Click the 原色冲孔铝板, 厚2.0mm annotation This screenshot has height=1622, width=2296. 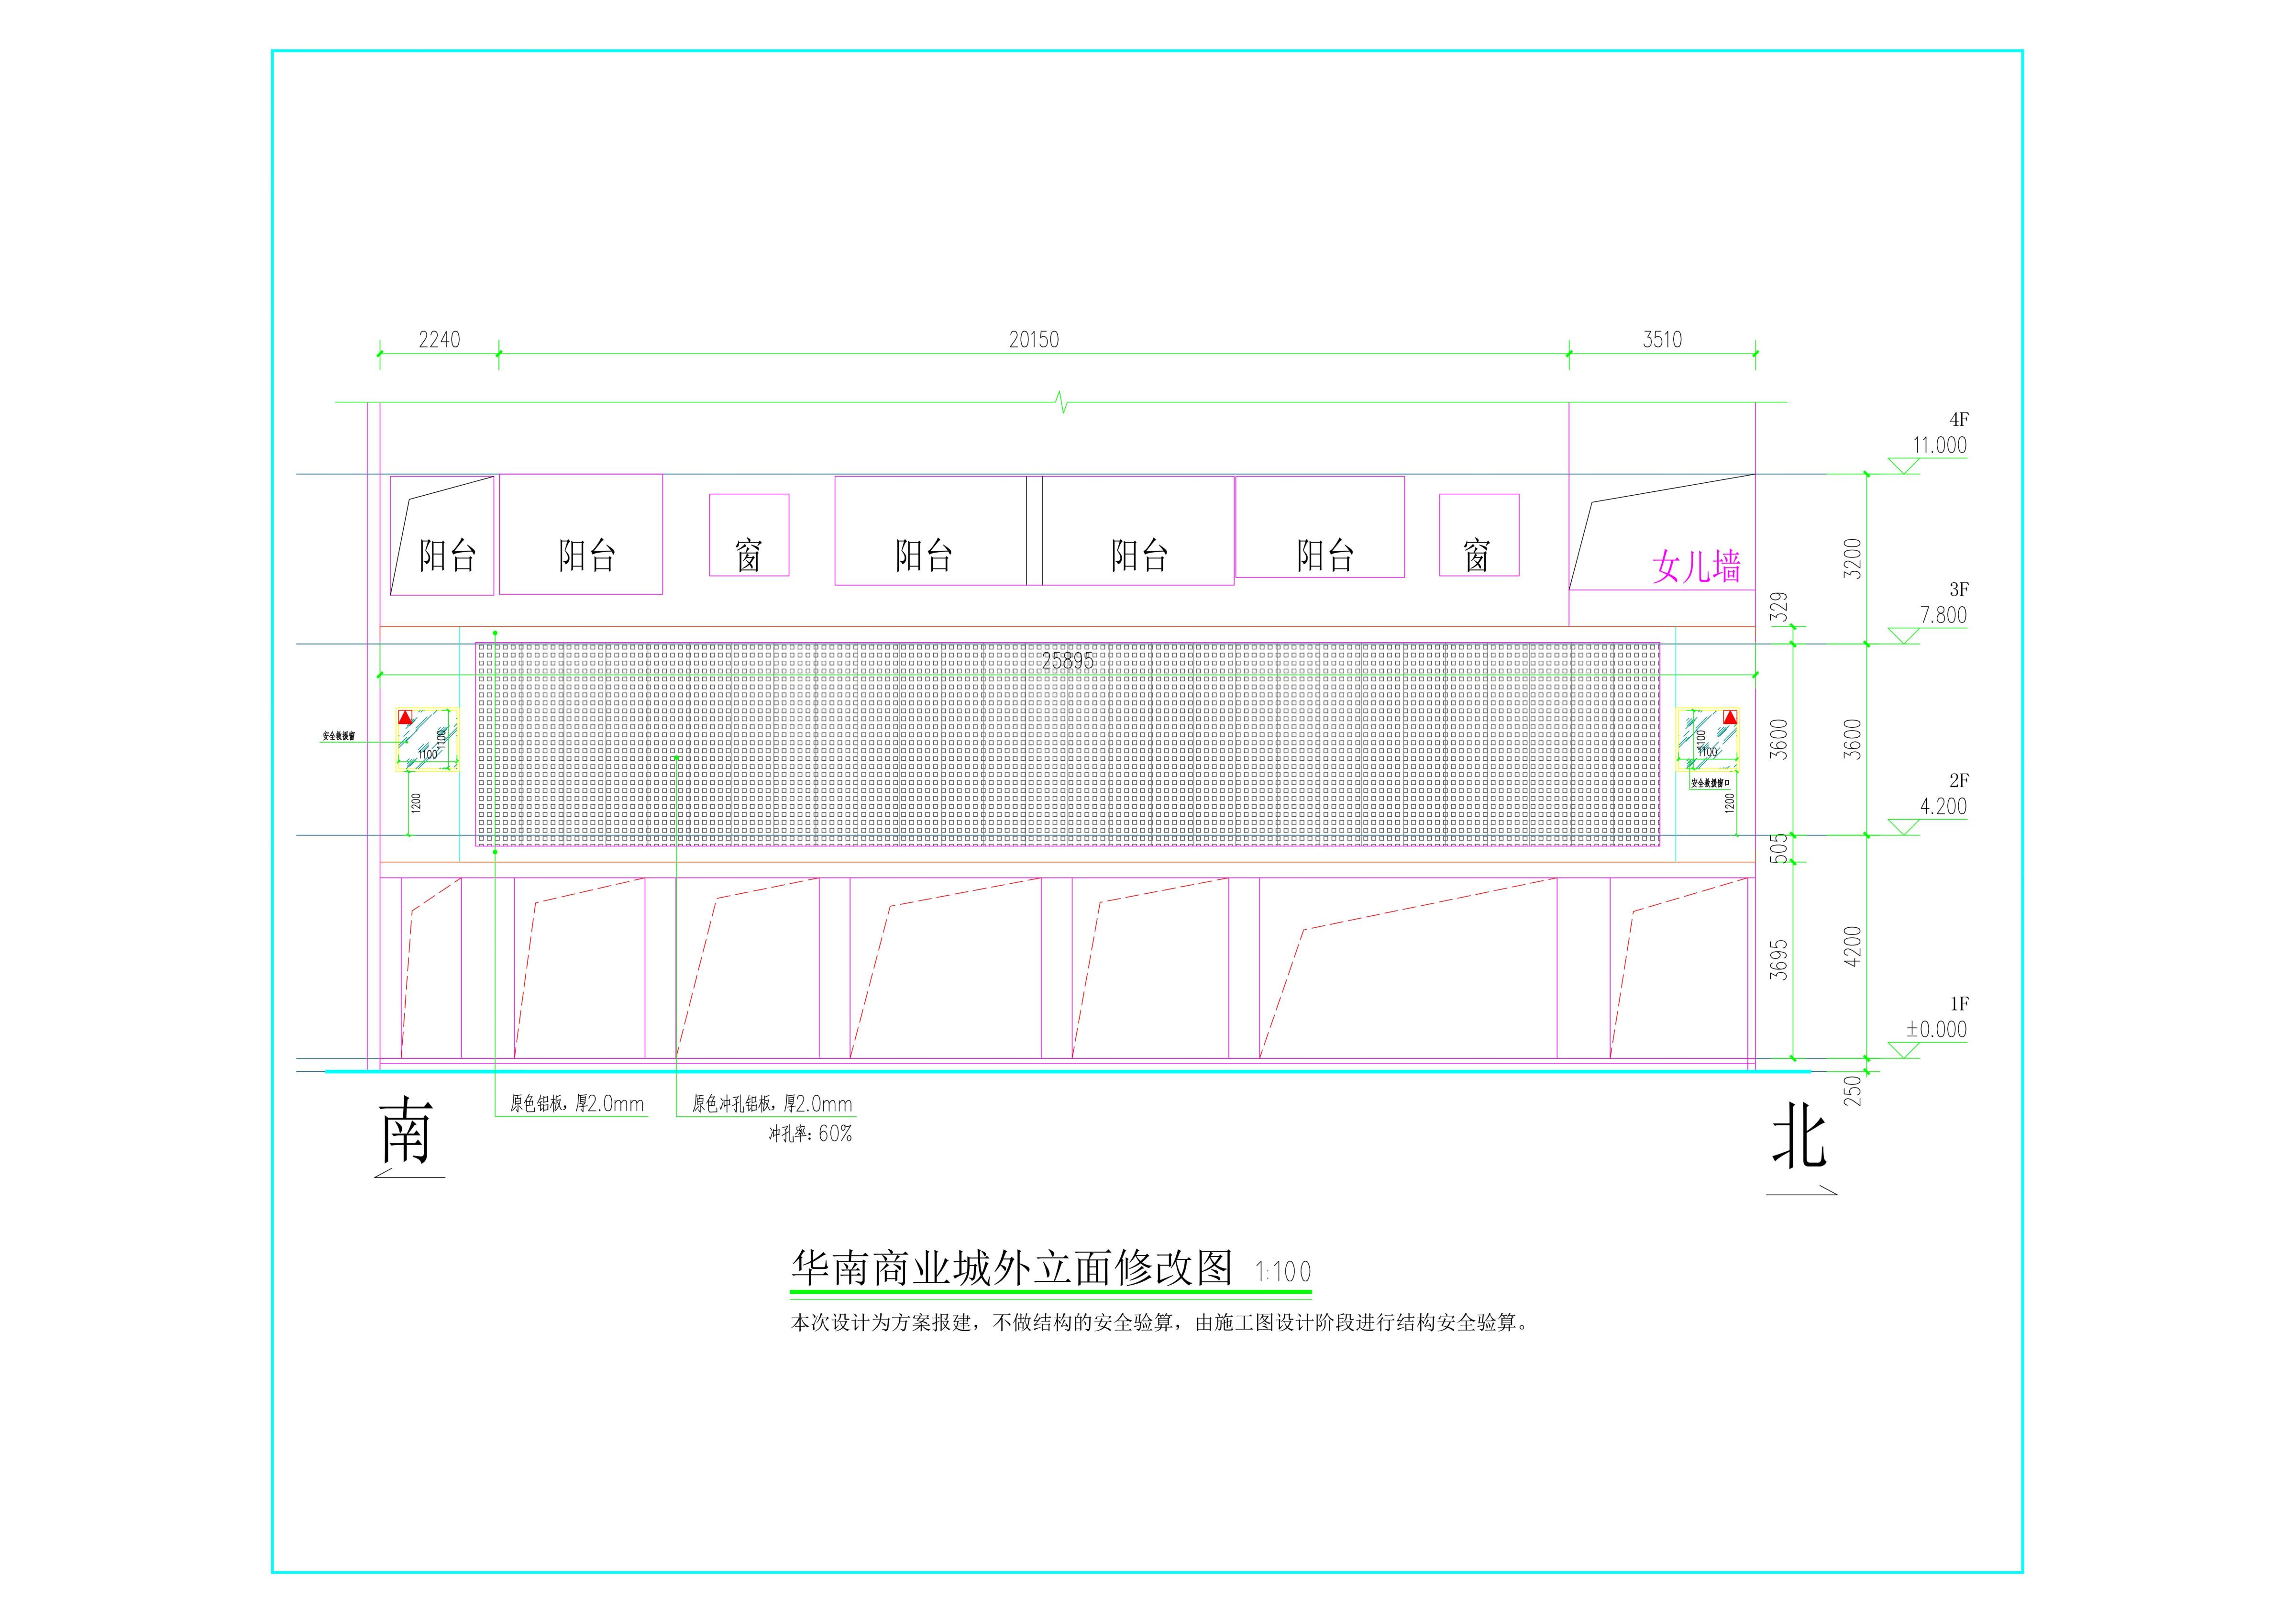[x=772, y=1104]
